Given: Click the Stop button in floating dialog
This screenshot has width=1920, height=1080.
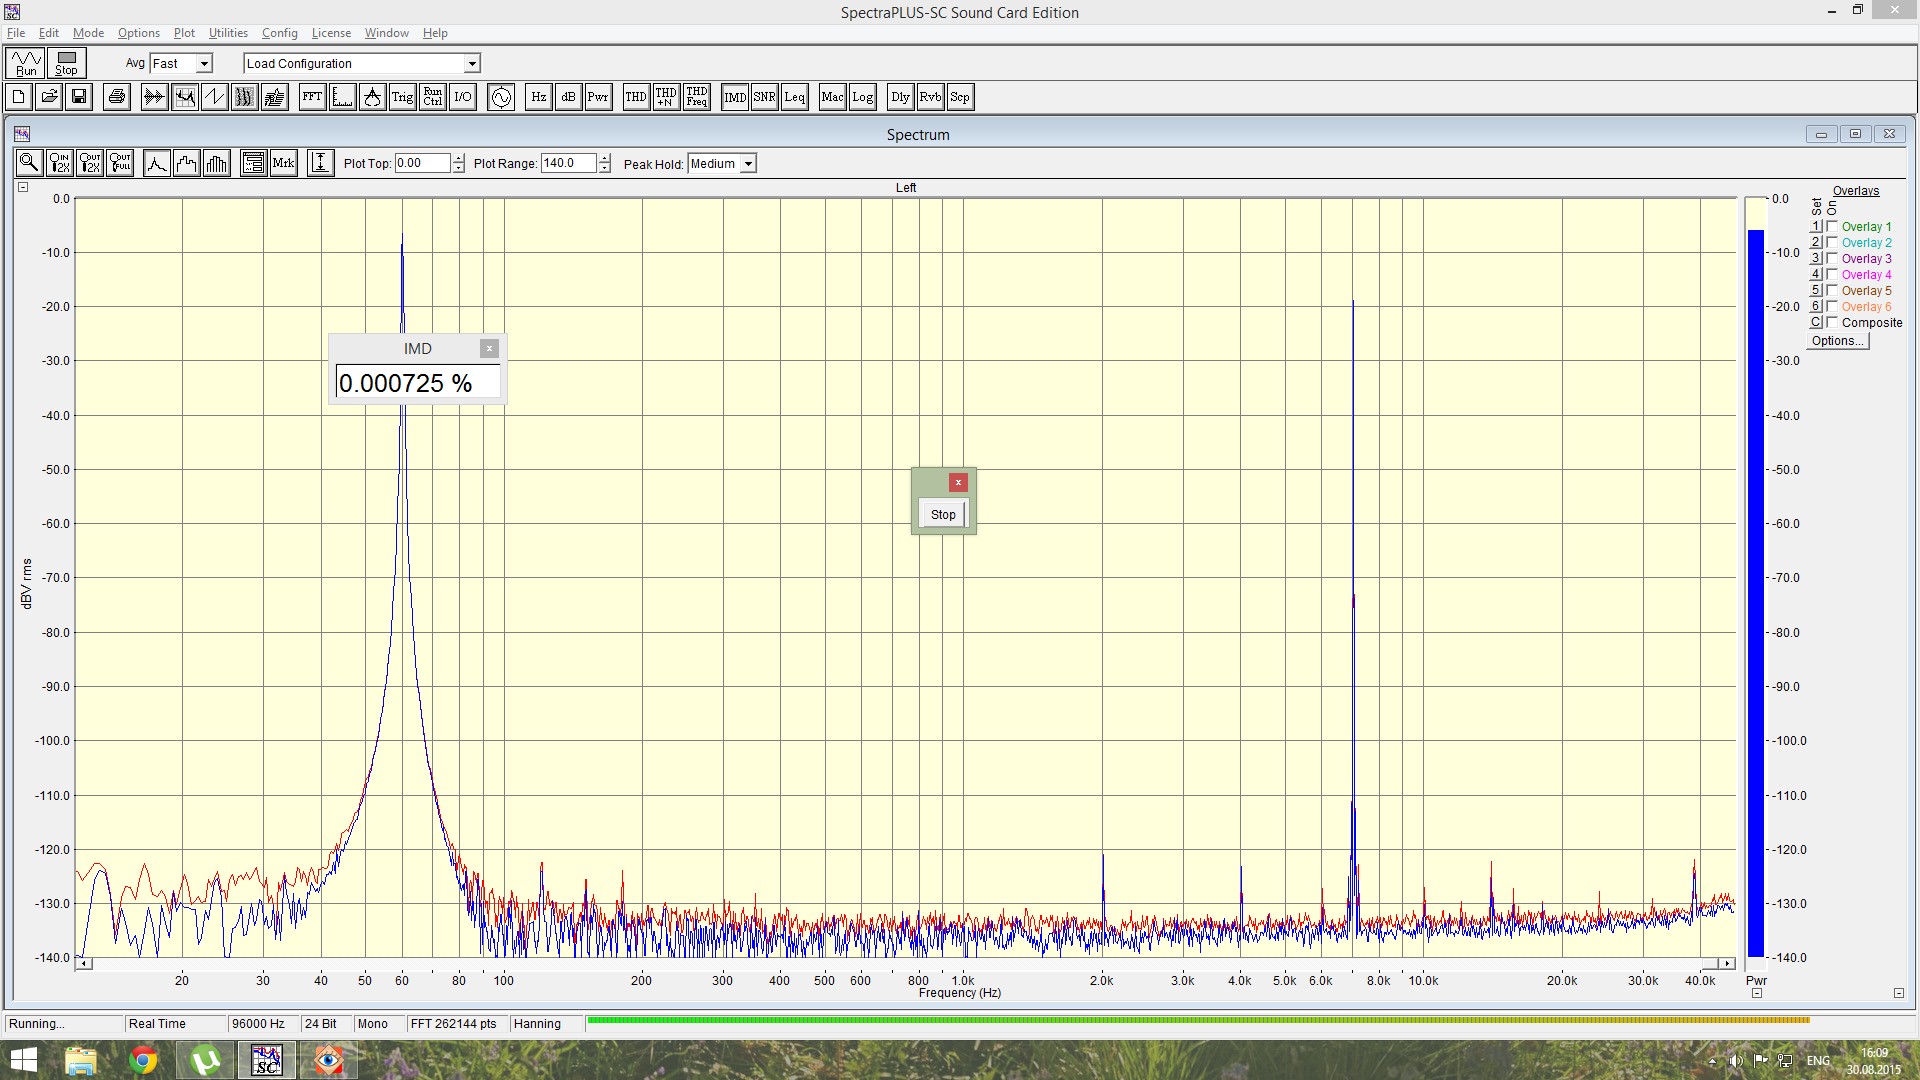Looking at the screenshot, I should (x=943, y=515).
